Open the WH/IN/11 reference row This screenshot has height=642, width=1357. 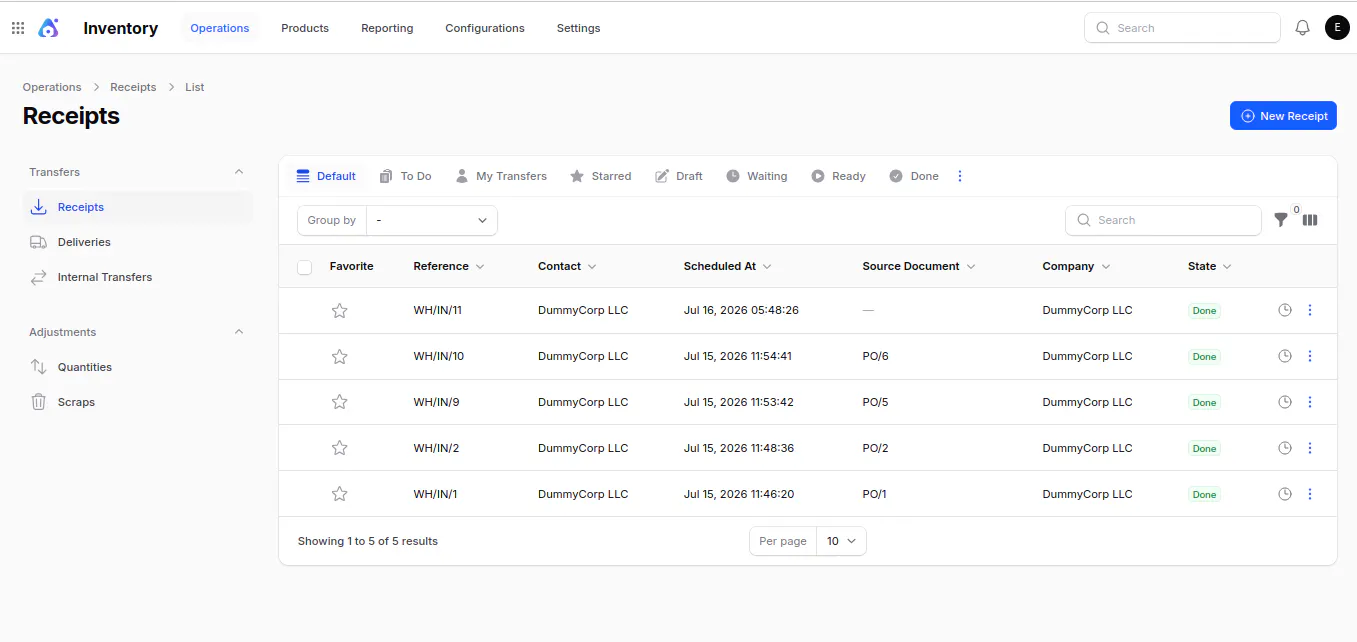(437, 310)
